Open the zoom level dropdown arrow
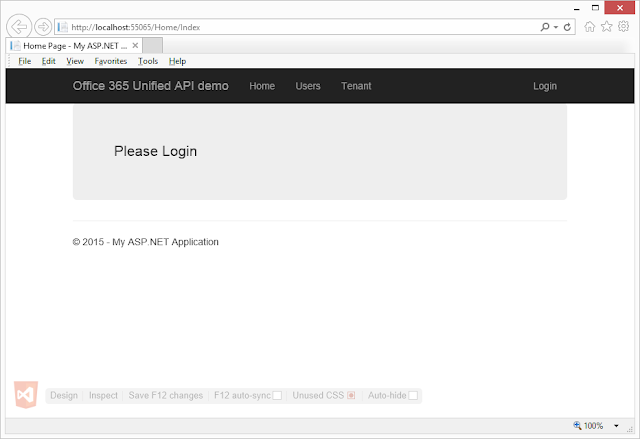Screen dimensions: 640x439 [616, 426]
